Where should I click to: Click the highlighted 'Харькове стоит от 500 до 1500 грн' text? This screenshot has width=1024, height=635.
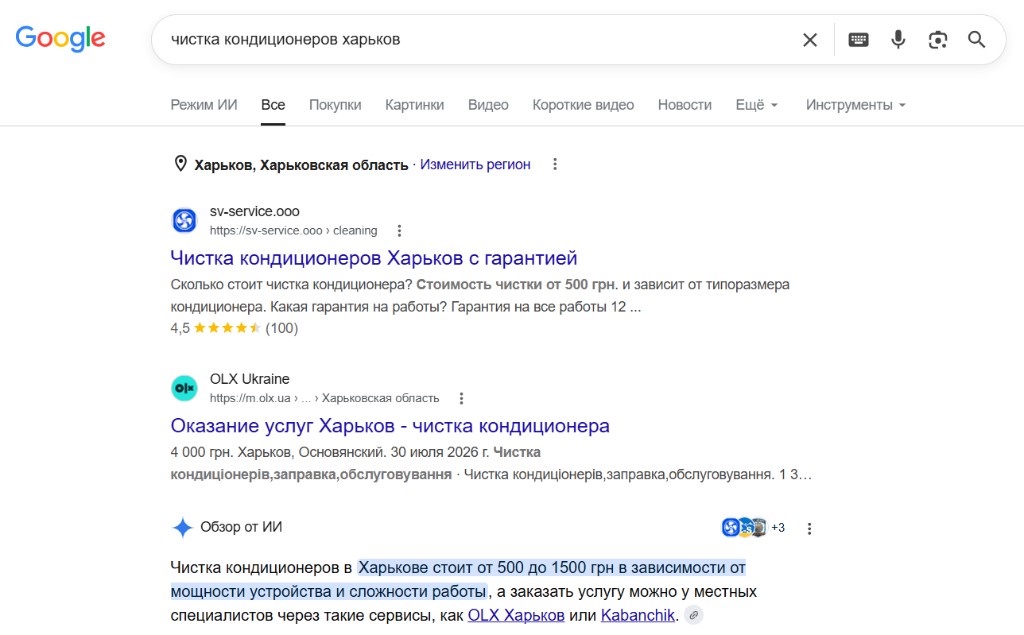point(485,567)
